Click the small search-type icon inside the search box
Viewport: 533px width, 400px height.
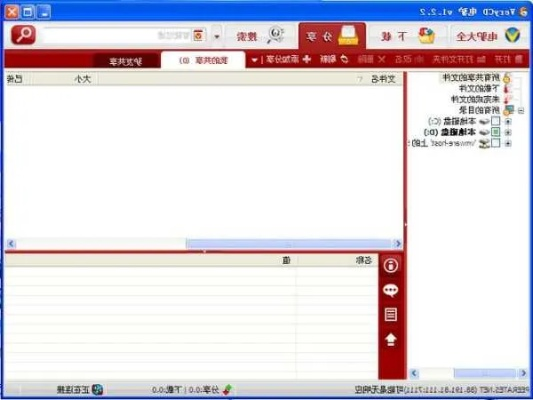pos(198,35)
